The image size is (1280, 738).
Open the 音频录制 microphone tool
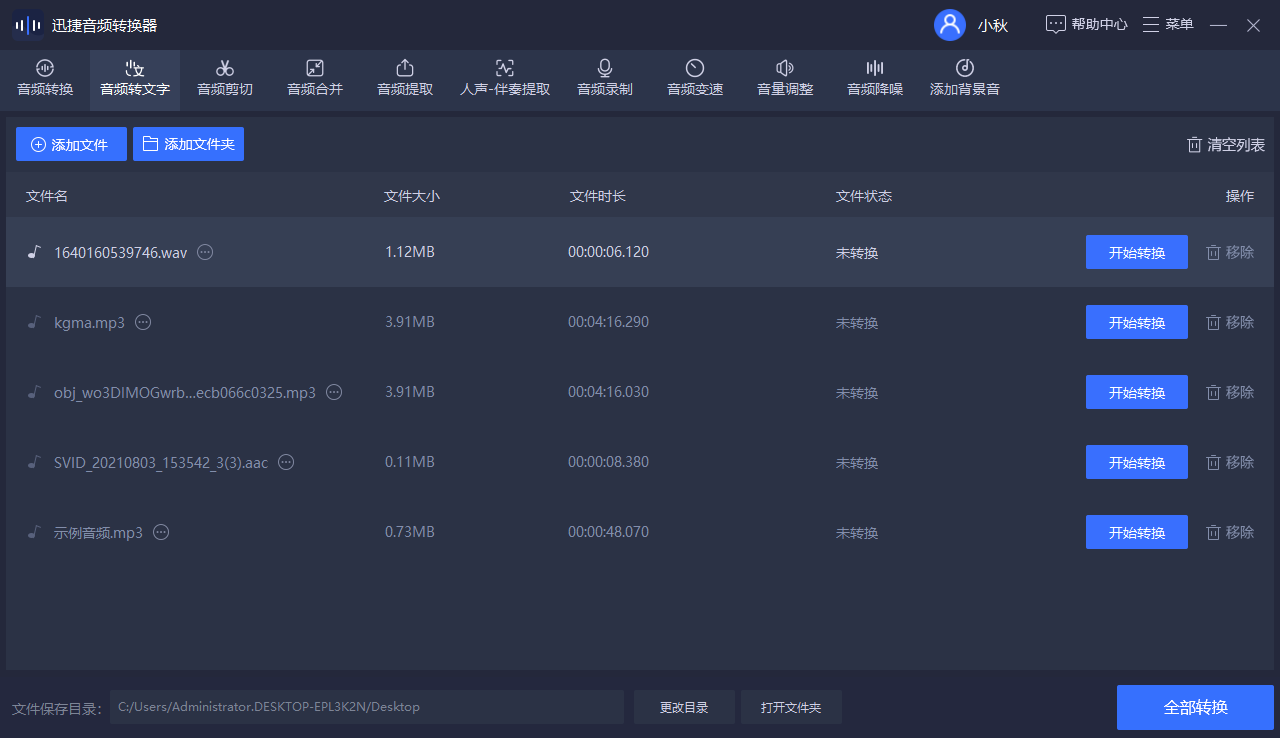tap(605, 78)
